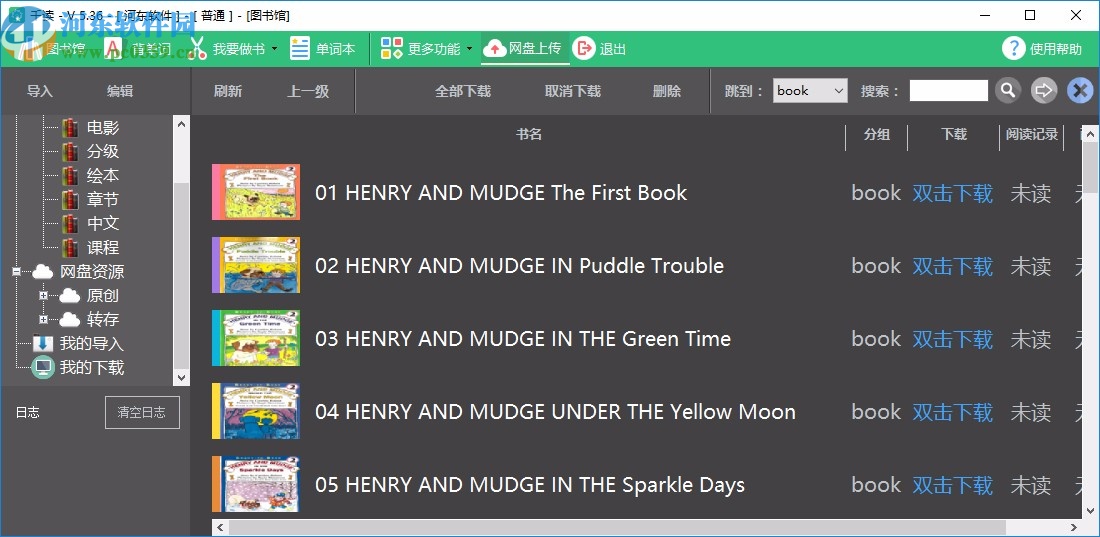Click 双击下载 for Sparkle Days
1100x537 pixels.
[953, 485]
